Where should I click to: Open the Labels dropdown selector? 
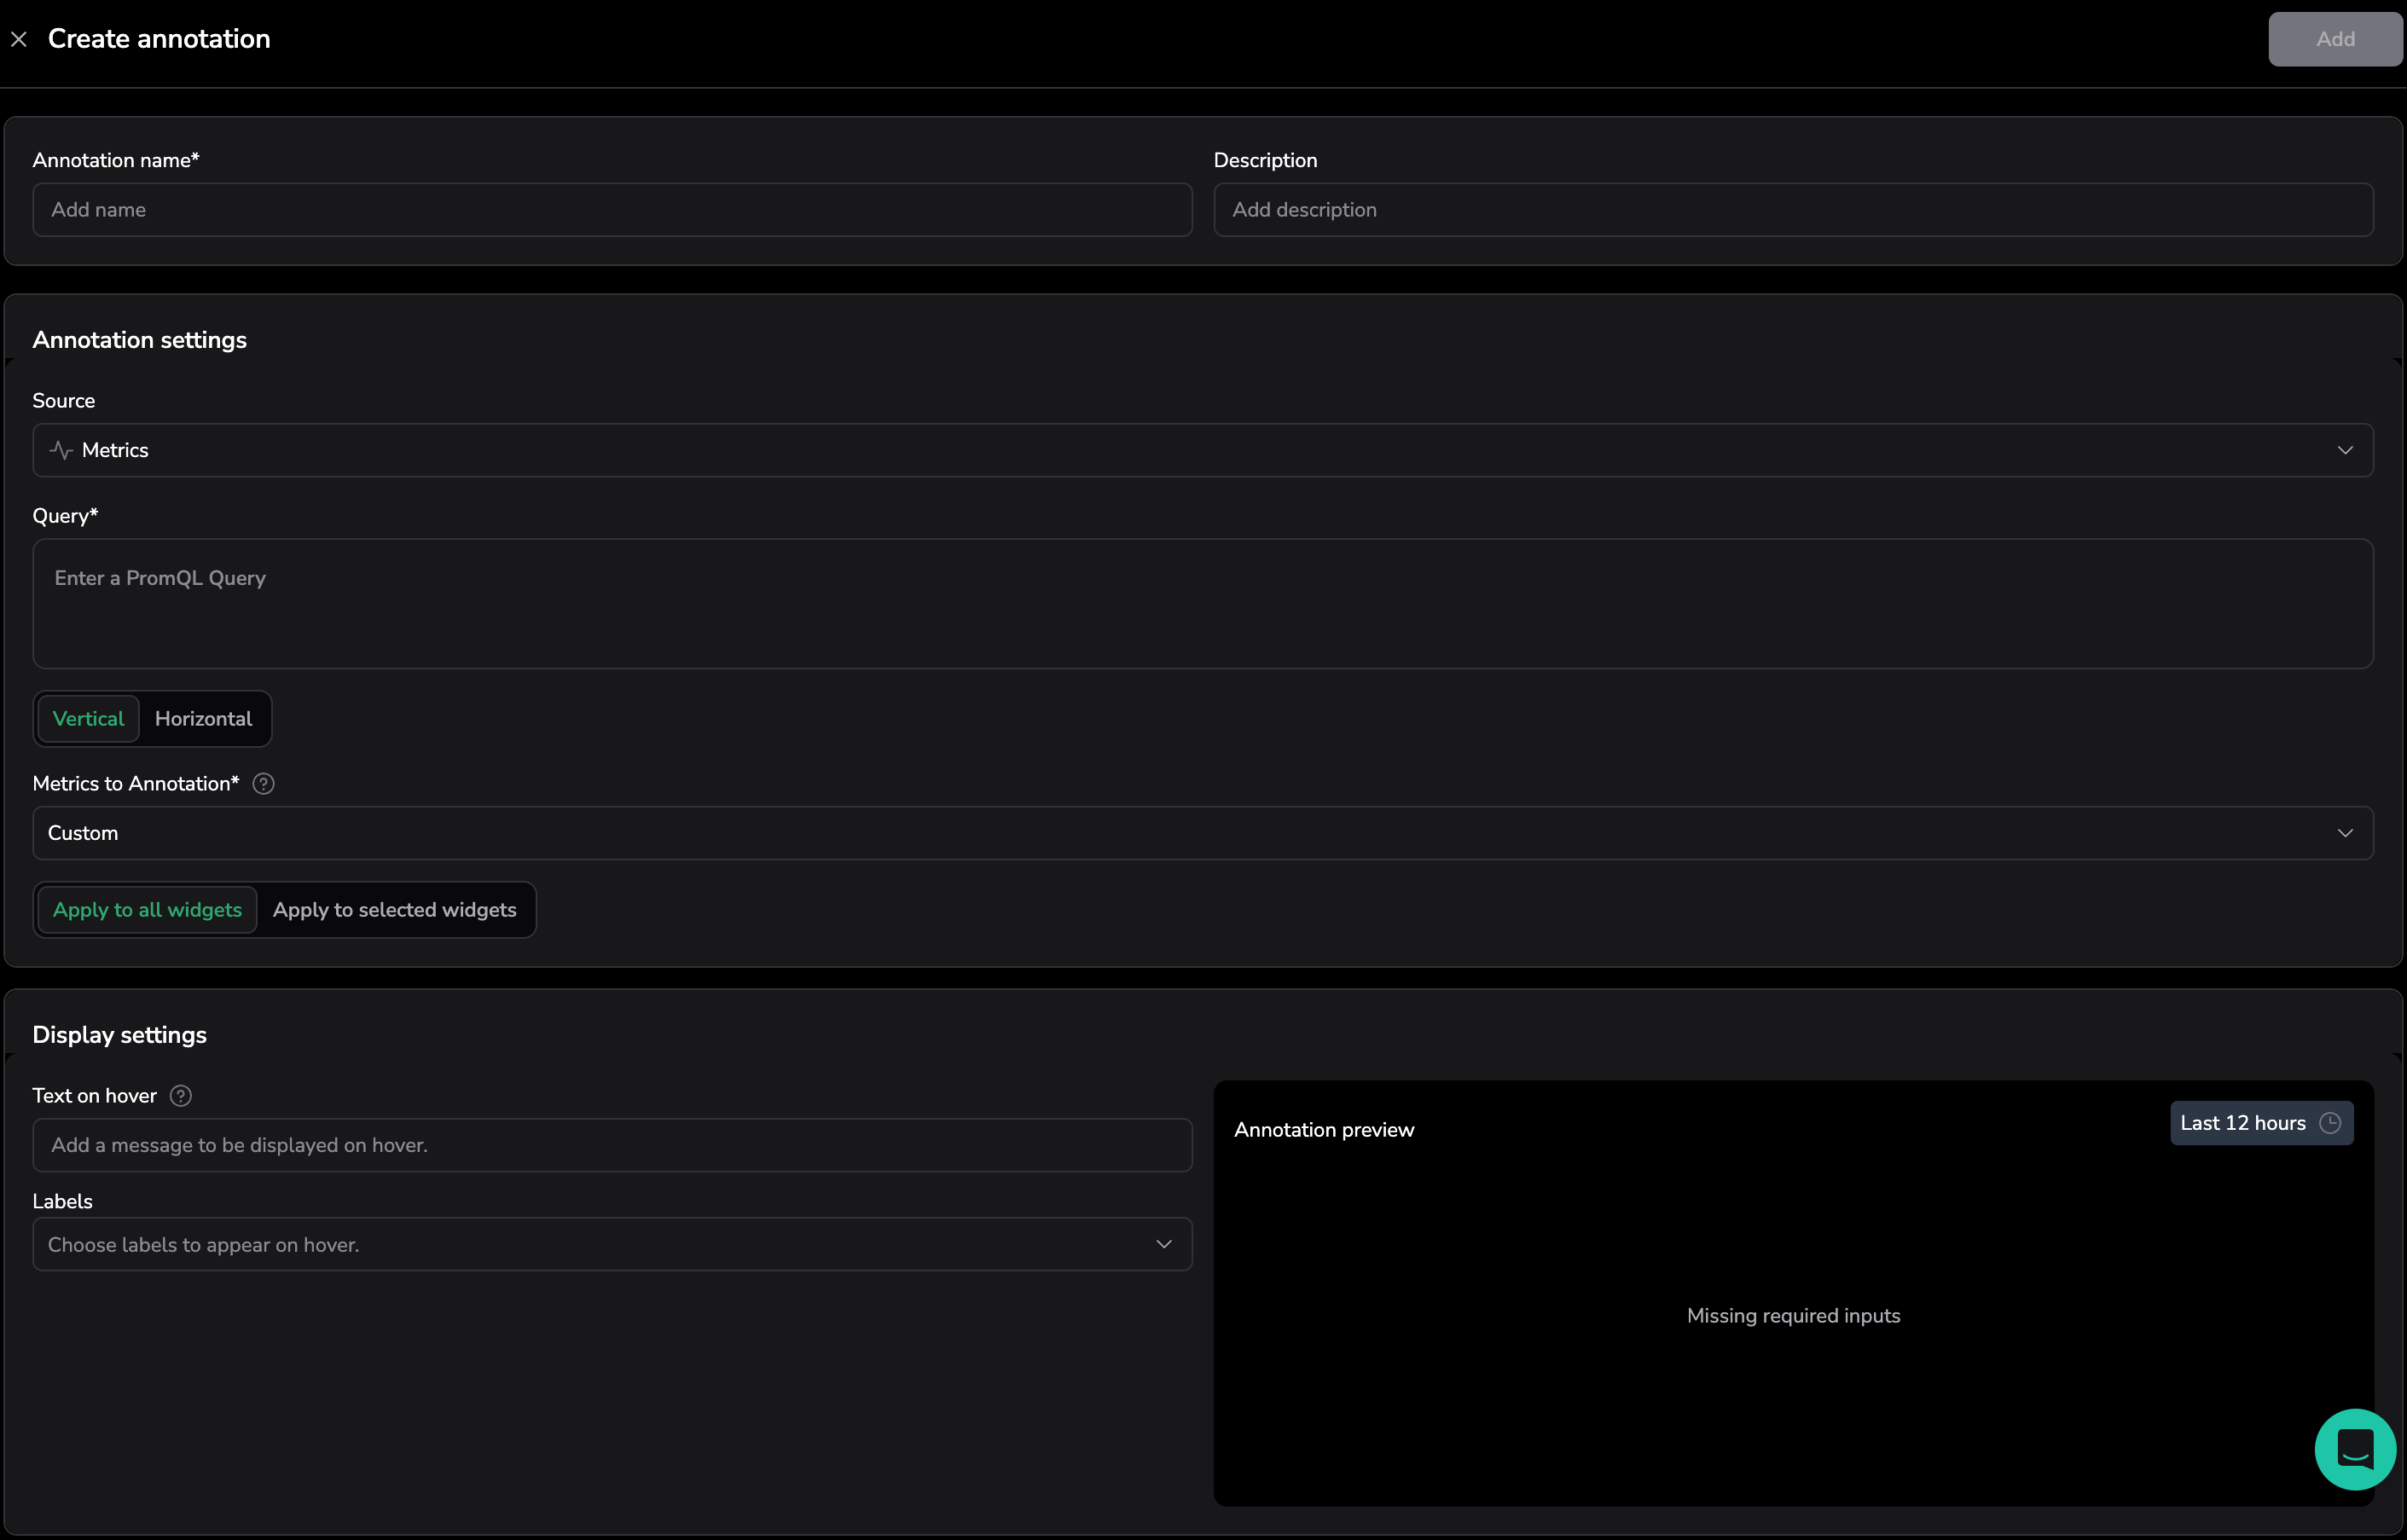(x=611, y=1245)
